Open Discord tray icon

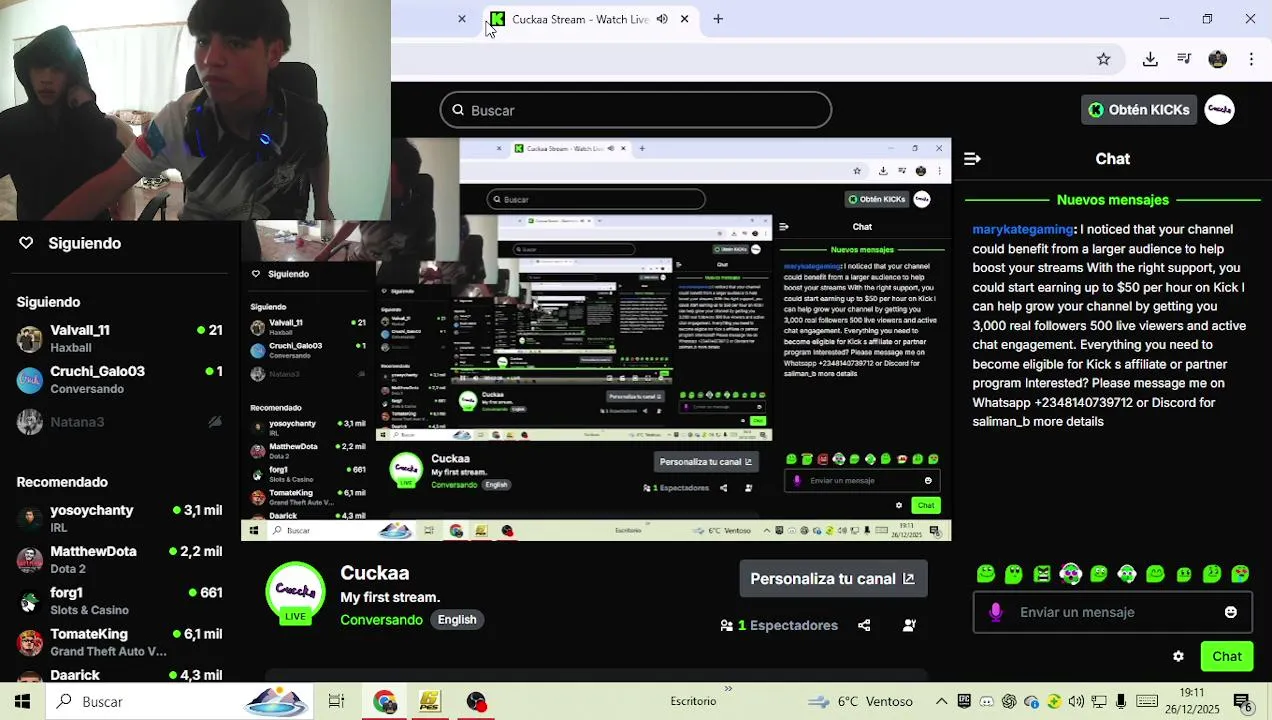986,701
